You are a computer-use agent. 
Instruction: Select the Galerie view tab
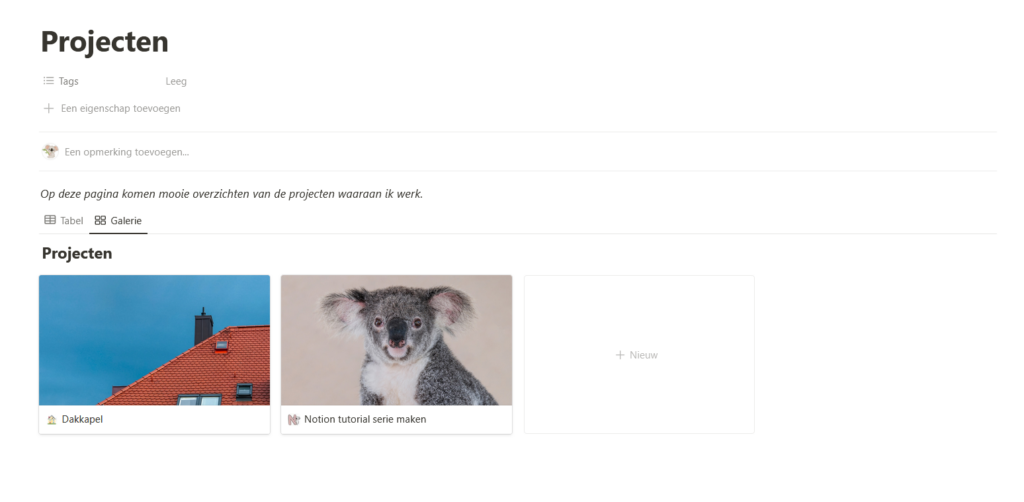pos(118,221)
